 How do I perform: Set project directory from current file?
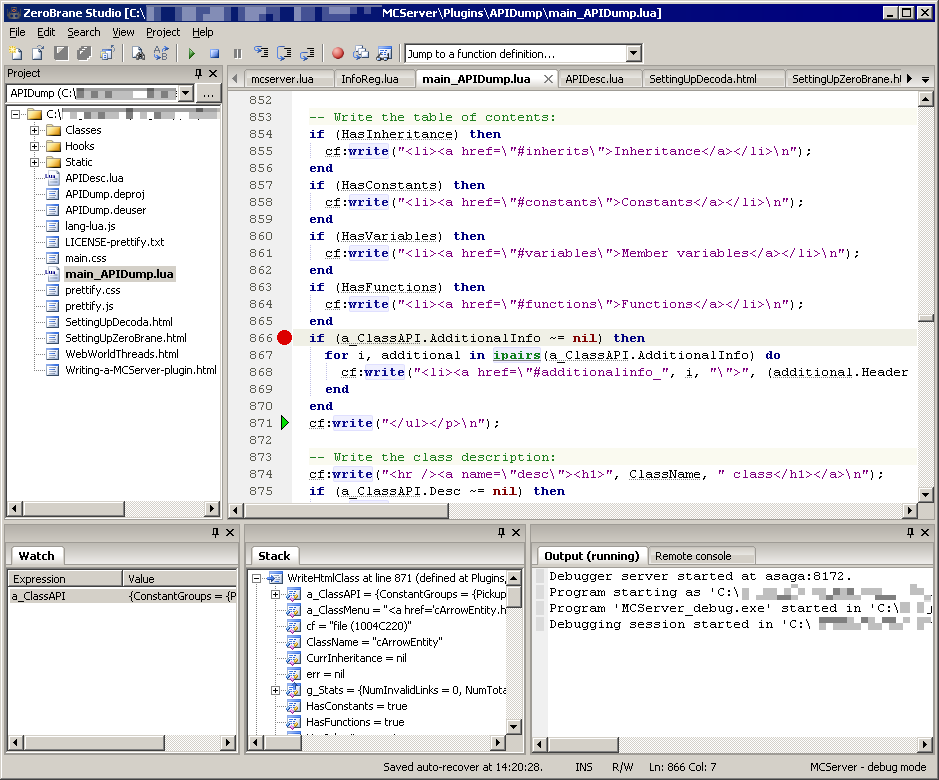pos(107,53)
